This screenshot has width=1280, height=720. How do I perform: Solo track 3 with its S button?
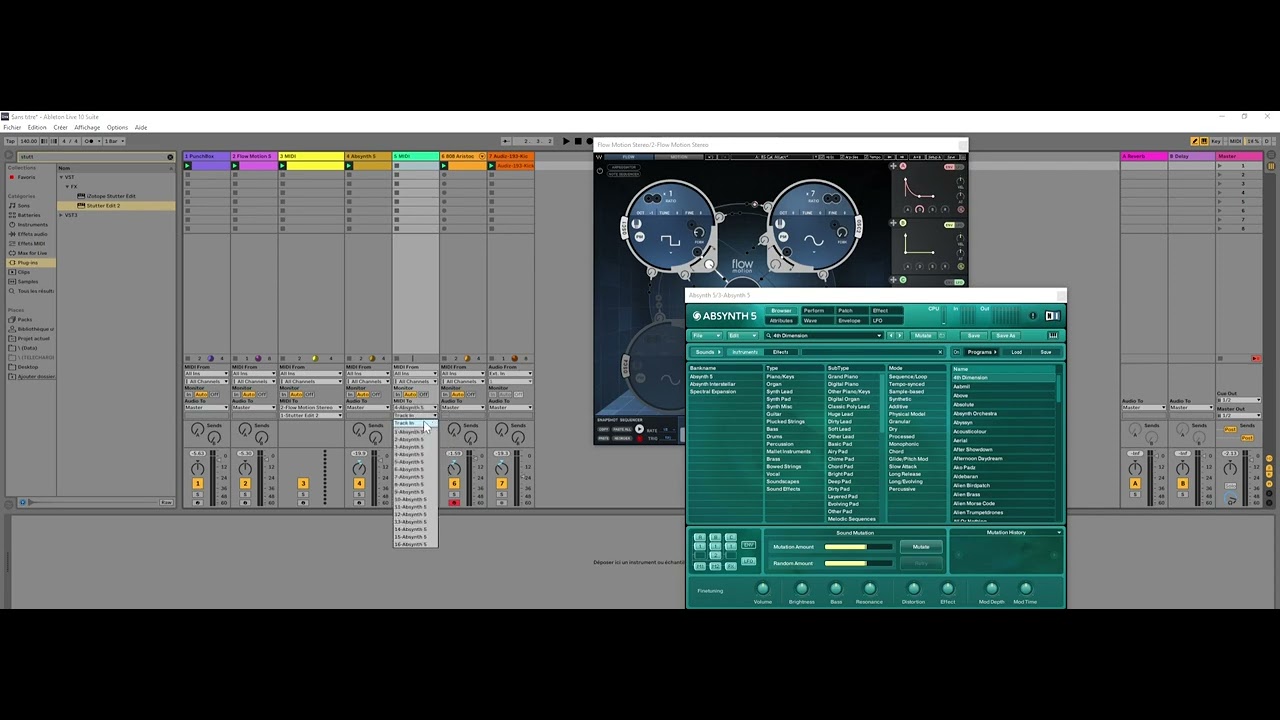coord(303,493)
